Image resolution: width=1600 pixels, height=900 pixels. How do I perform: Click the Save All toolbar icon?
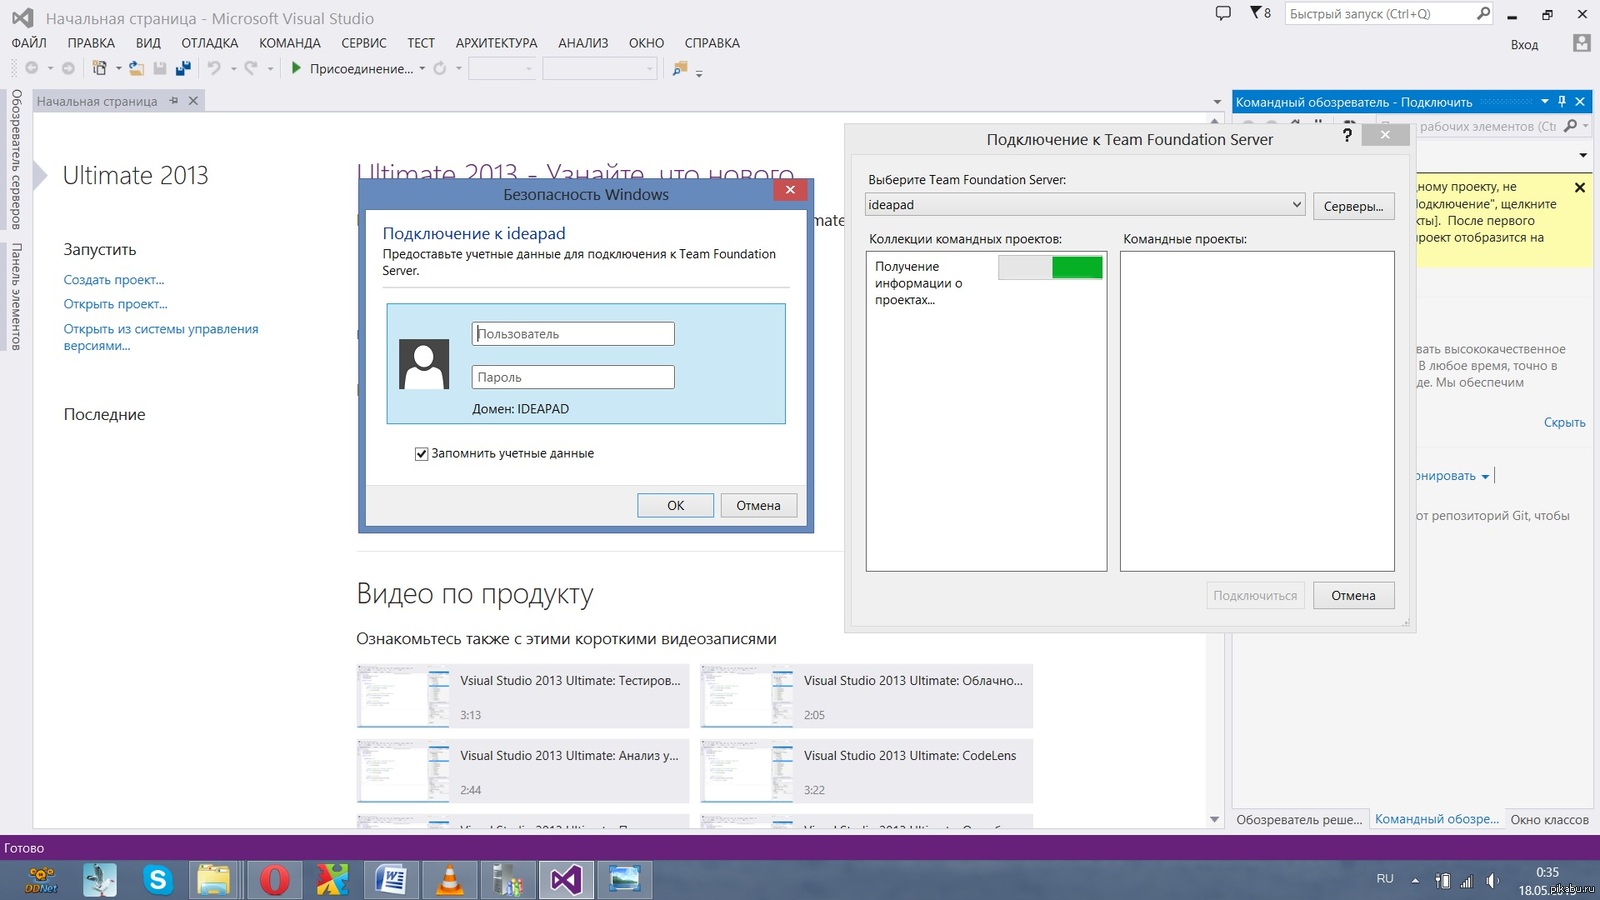tap(183, 68)
